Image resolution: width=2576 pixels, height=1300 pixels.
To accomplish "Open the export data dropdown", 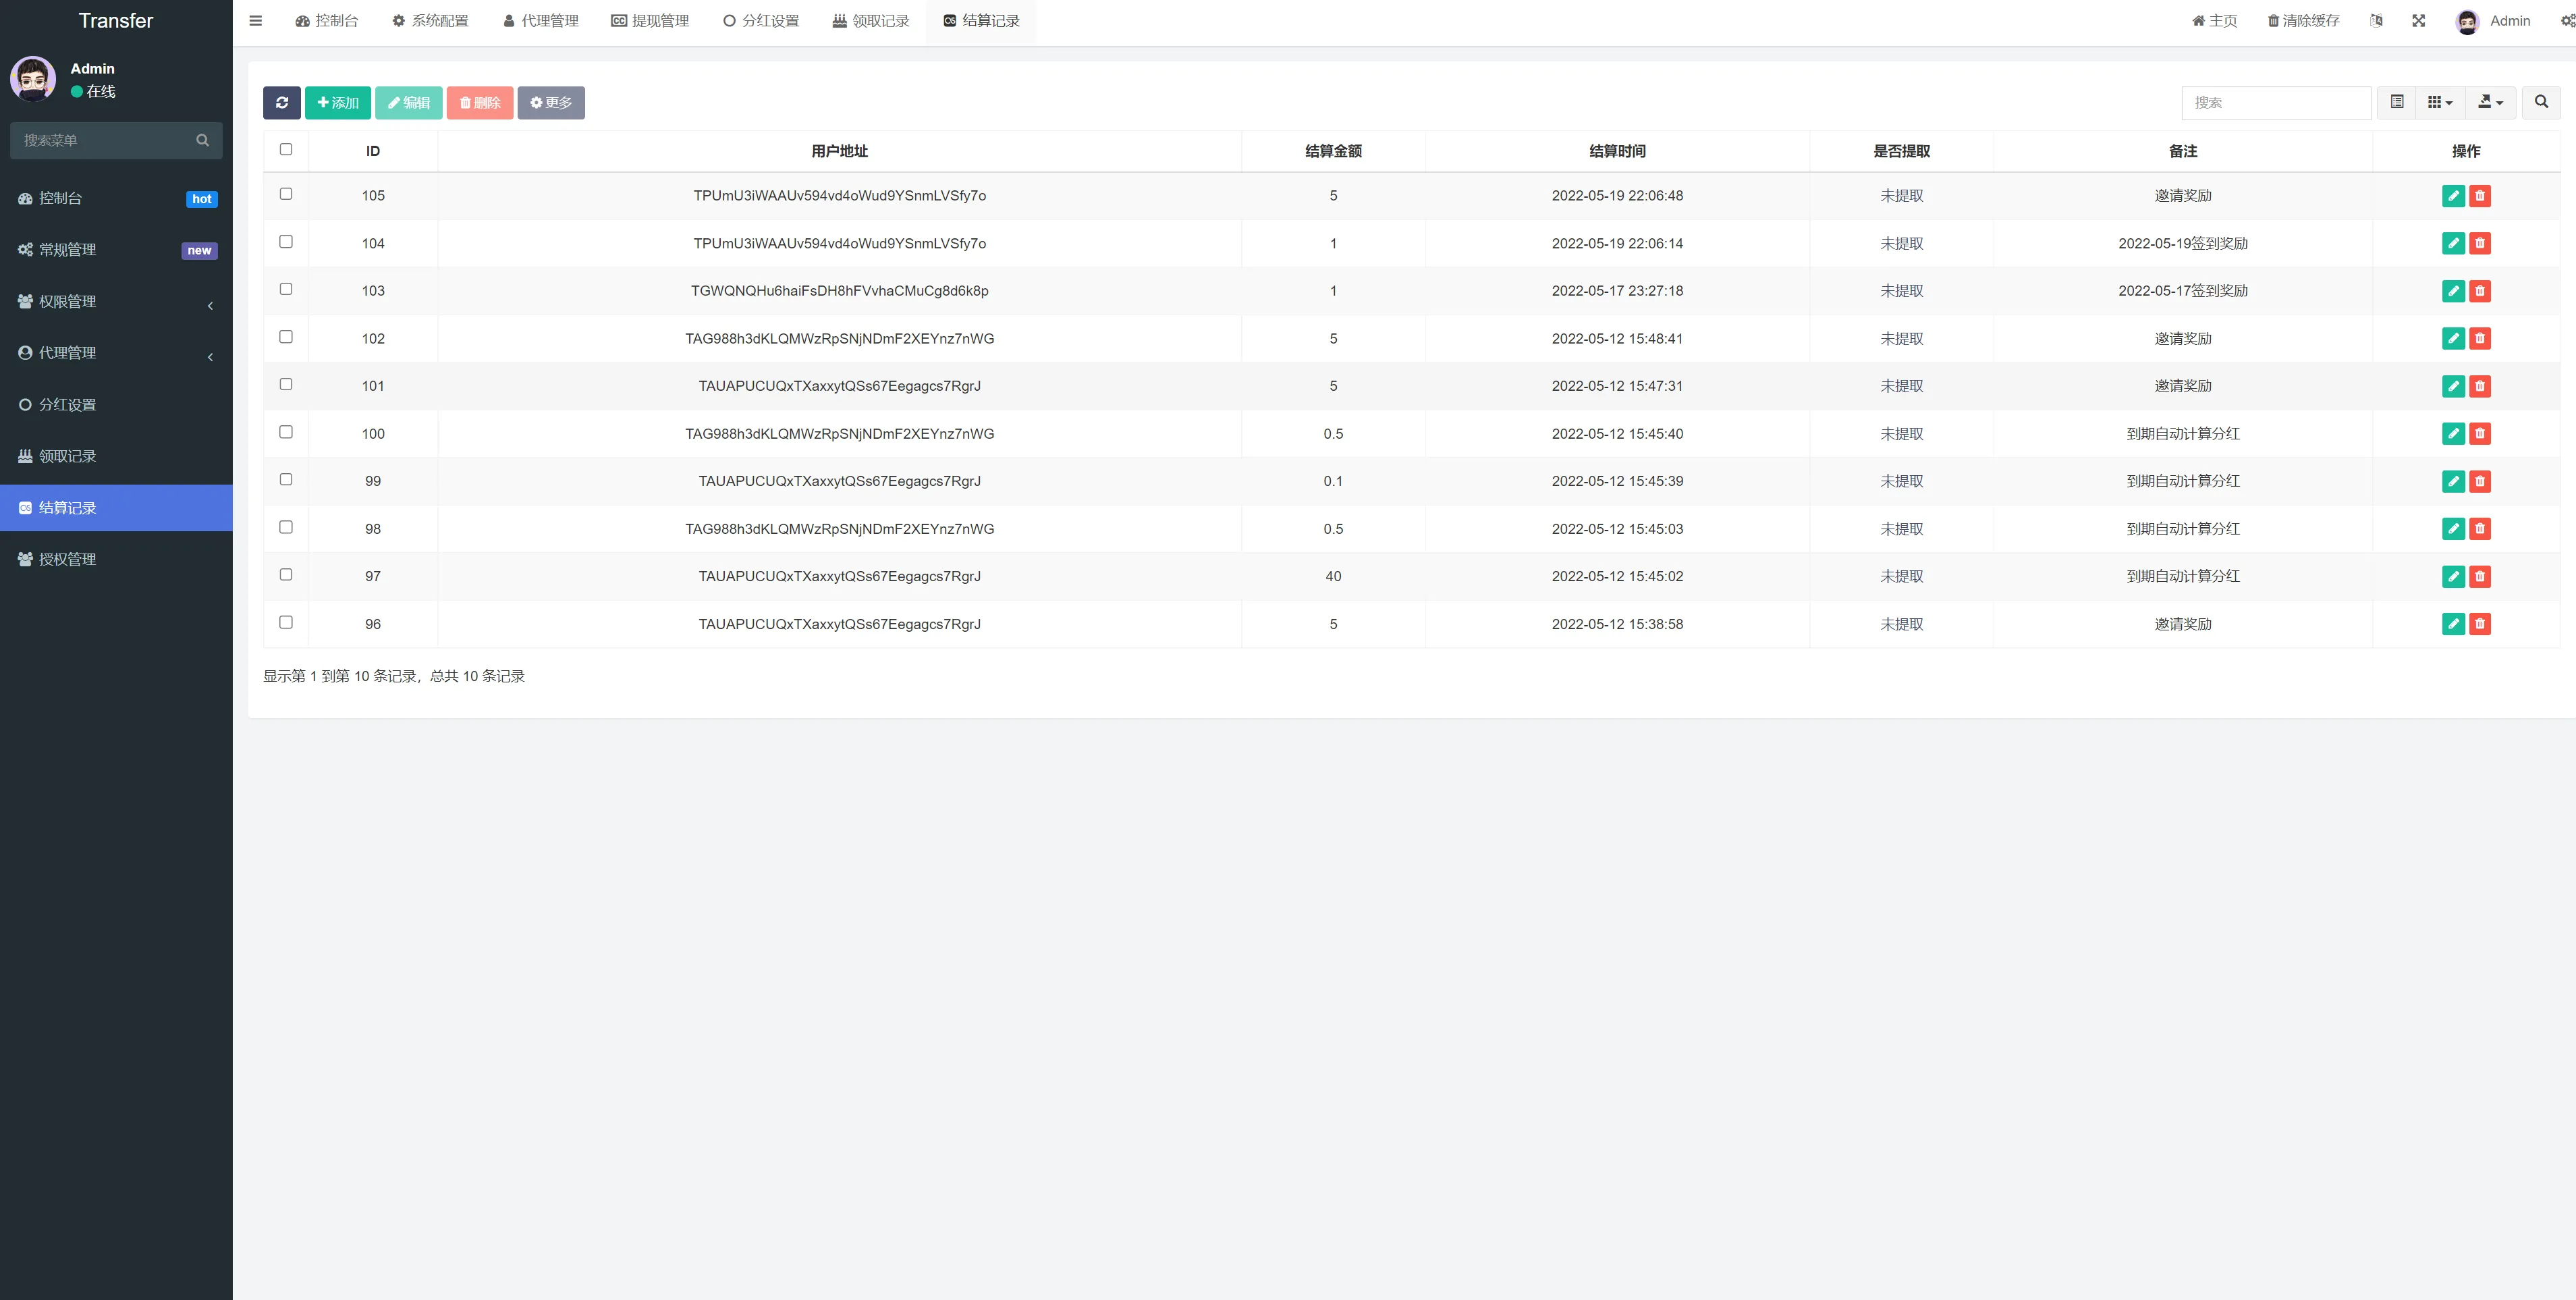I will (x=2490, y=102).
